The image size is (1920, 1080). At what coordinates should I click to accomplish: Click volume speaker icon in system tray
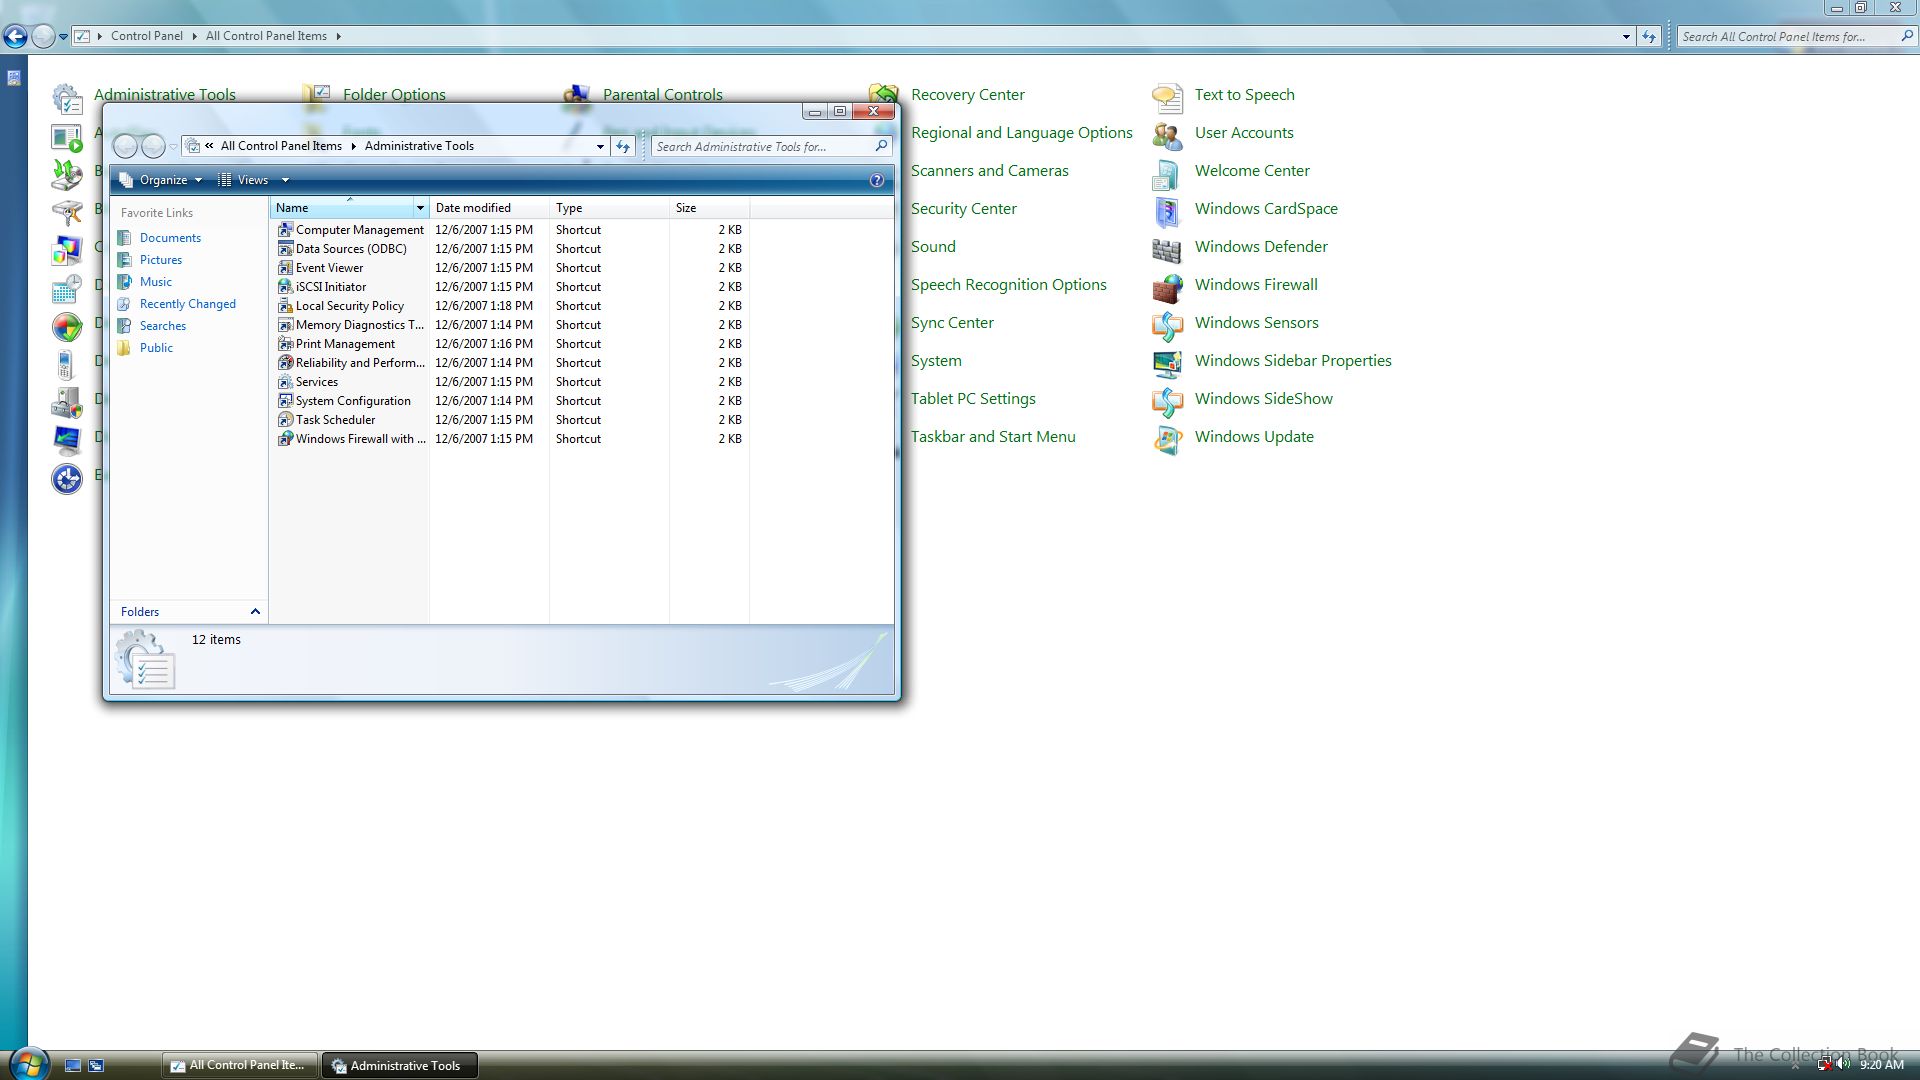pos(1843,1064)
